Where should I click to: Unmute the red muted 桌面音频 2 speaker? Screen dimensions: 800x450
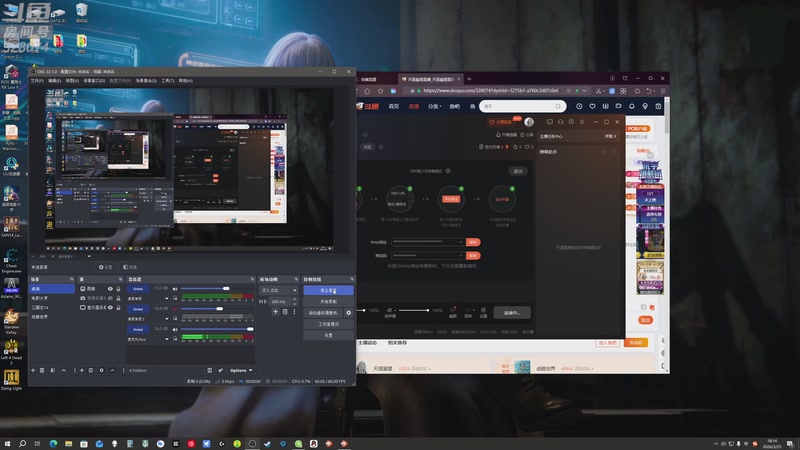175,309
